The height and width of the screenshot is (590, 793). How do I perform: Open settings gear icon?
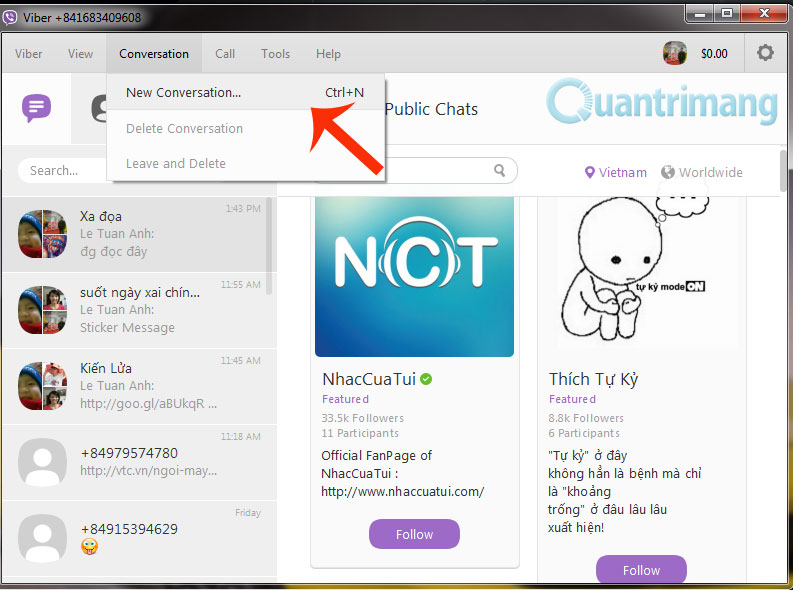(x=765, y=53)
